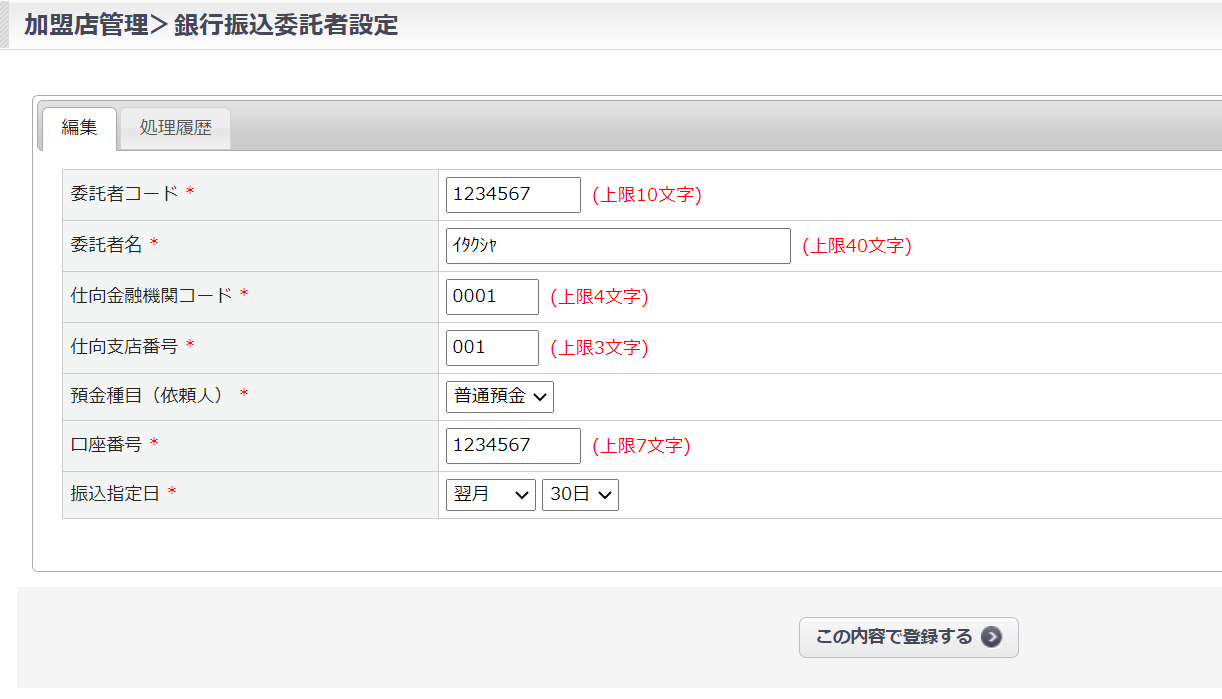Viewport: 1222px width, 699px height.
Task: Open the 30日 day dropdown
Action: tap(580, 495)
